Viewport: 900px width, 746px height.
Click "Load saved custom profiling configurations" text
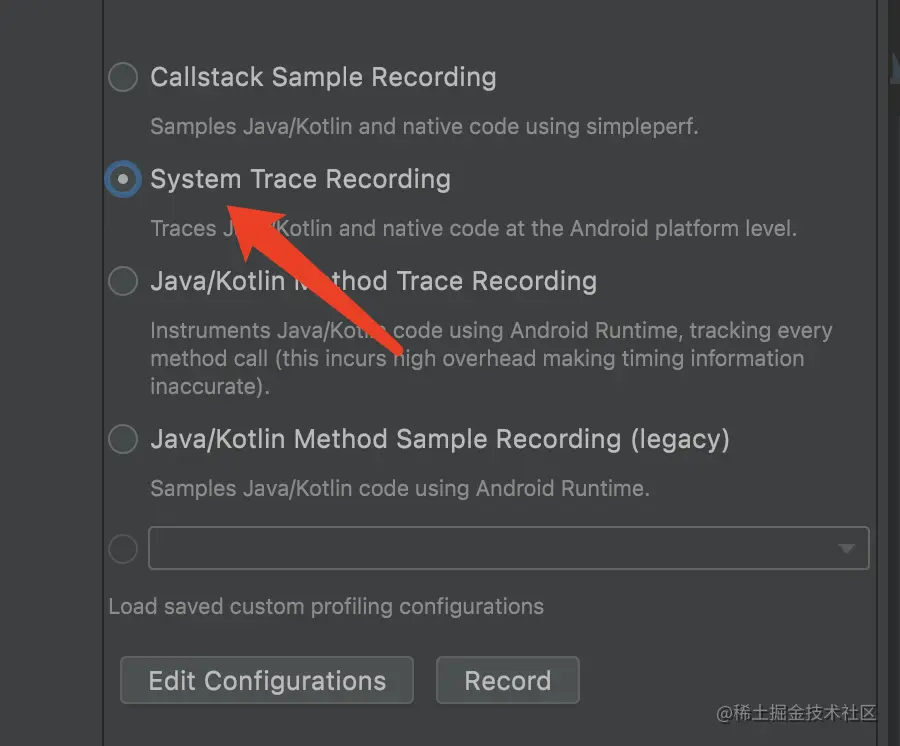[x=326, y=606]
